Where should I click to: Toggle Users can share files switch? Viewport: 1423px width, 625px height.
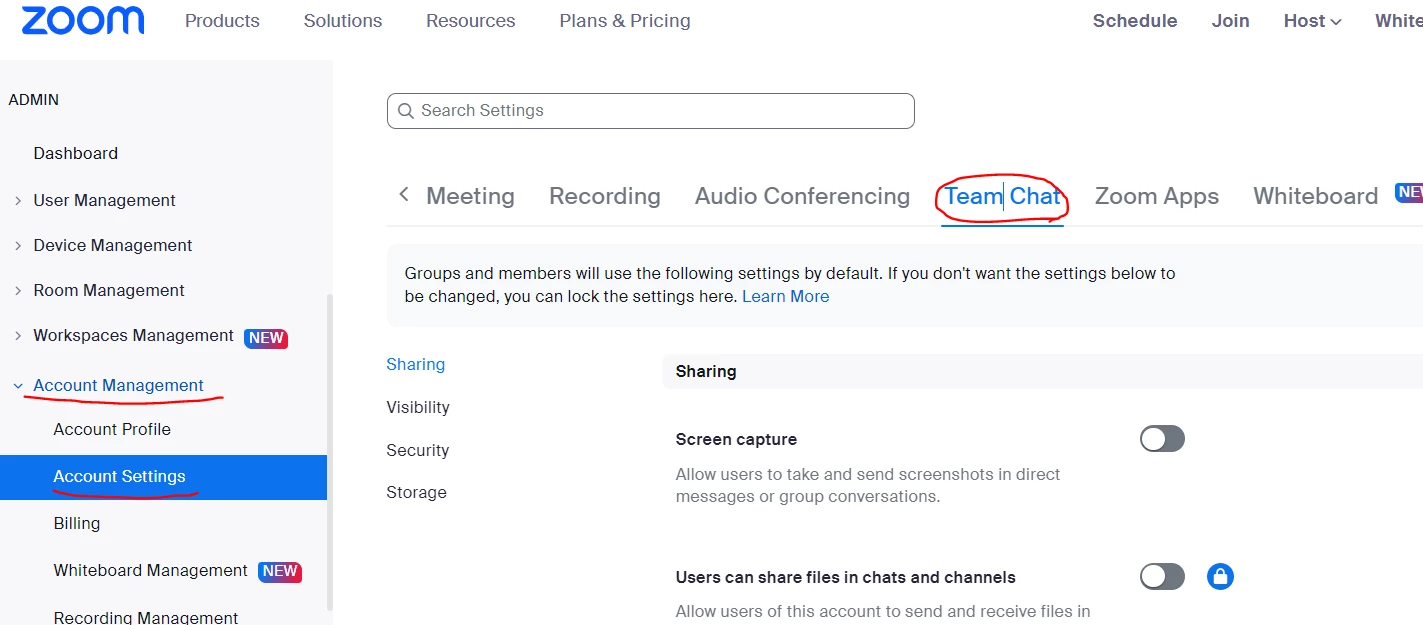point(1162,576)
